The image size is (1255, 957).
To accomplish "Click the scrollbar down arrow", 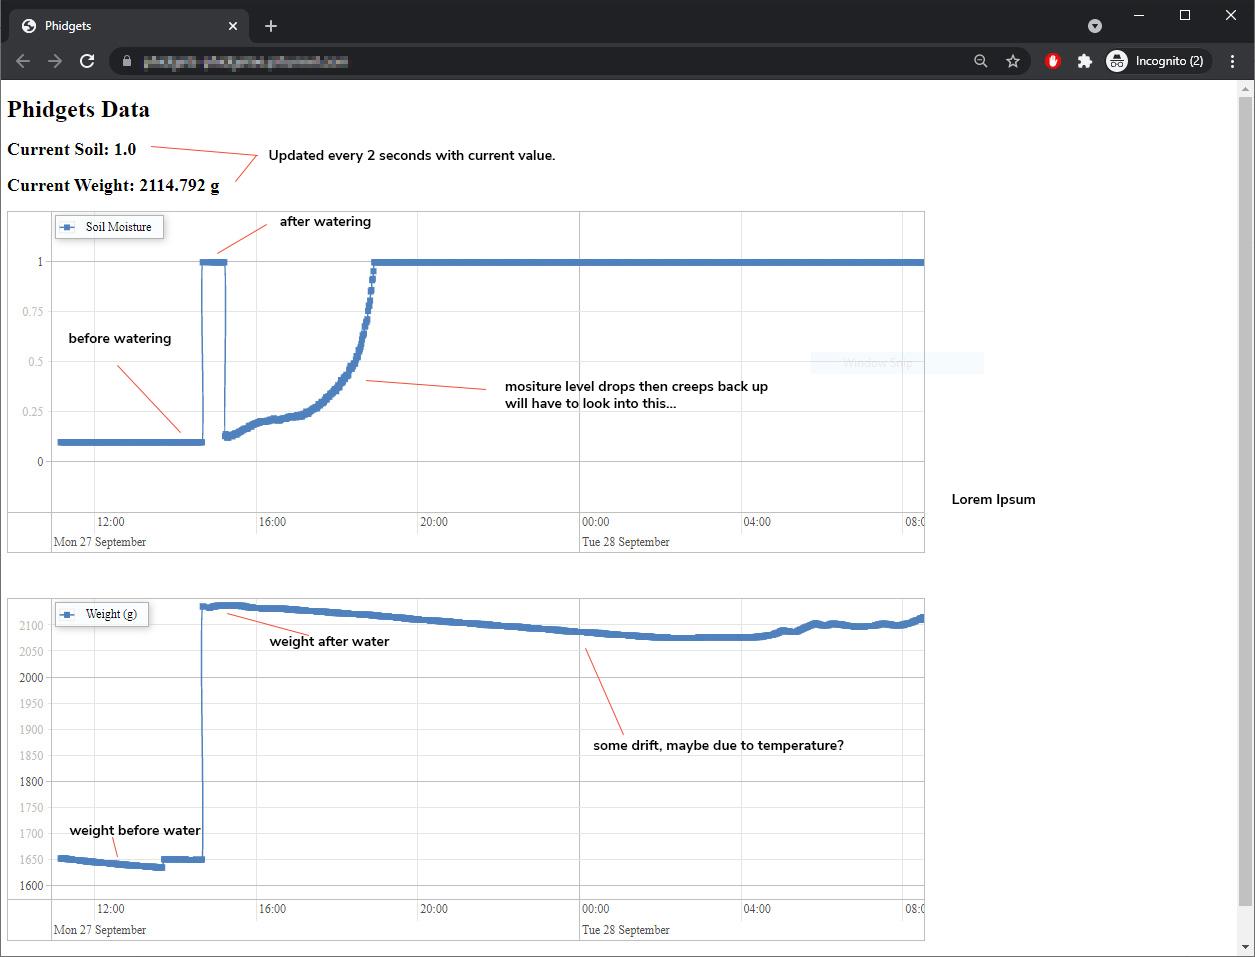I will tap(1245, 947).
